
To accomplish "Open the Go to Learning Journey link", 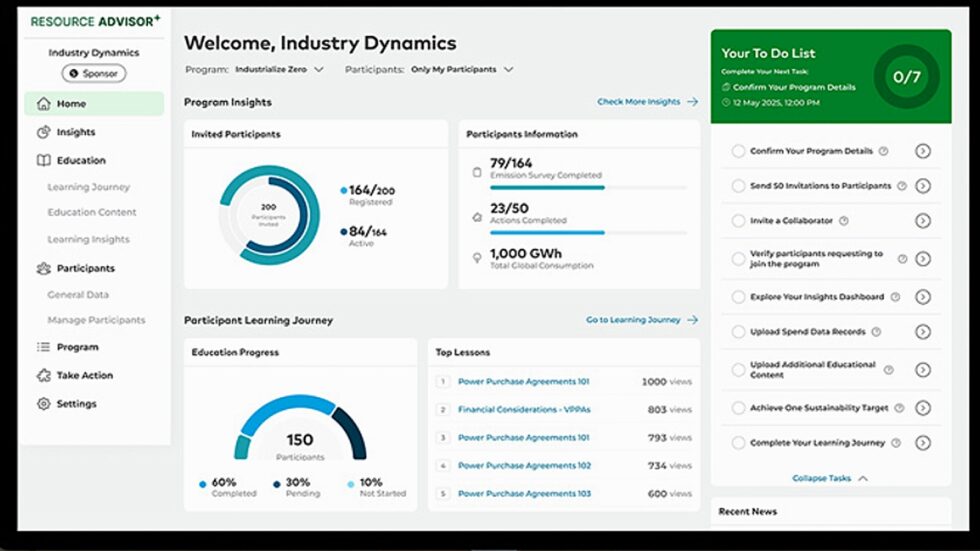I will point(641,320).
